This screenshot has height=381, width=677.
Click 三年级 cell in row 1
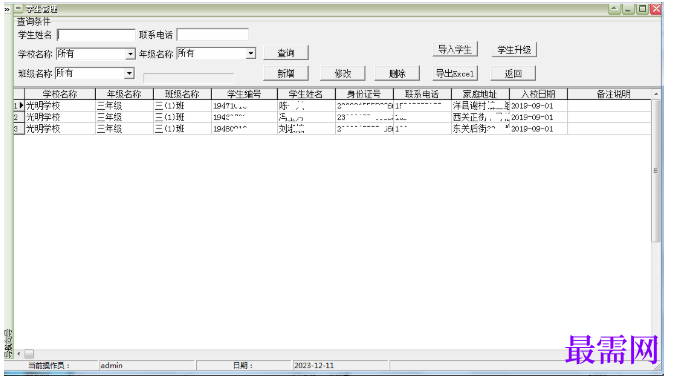click(x=124, y=105)
